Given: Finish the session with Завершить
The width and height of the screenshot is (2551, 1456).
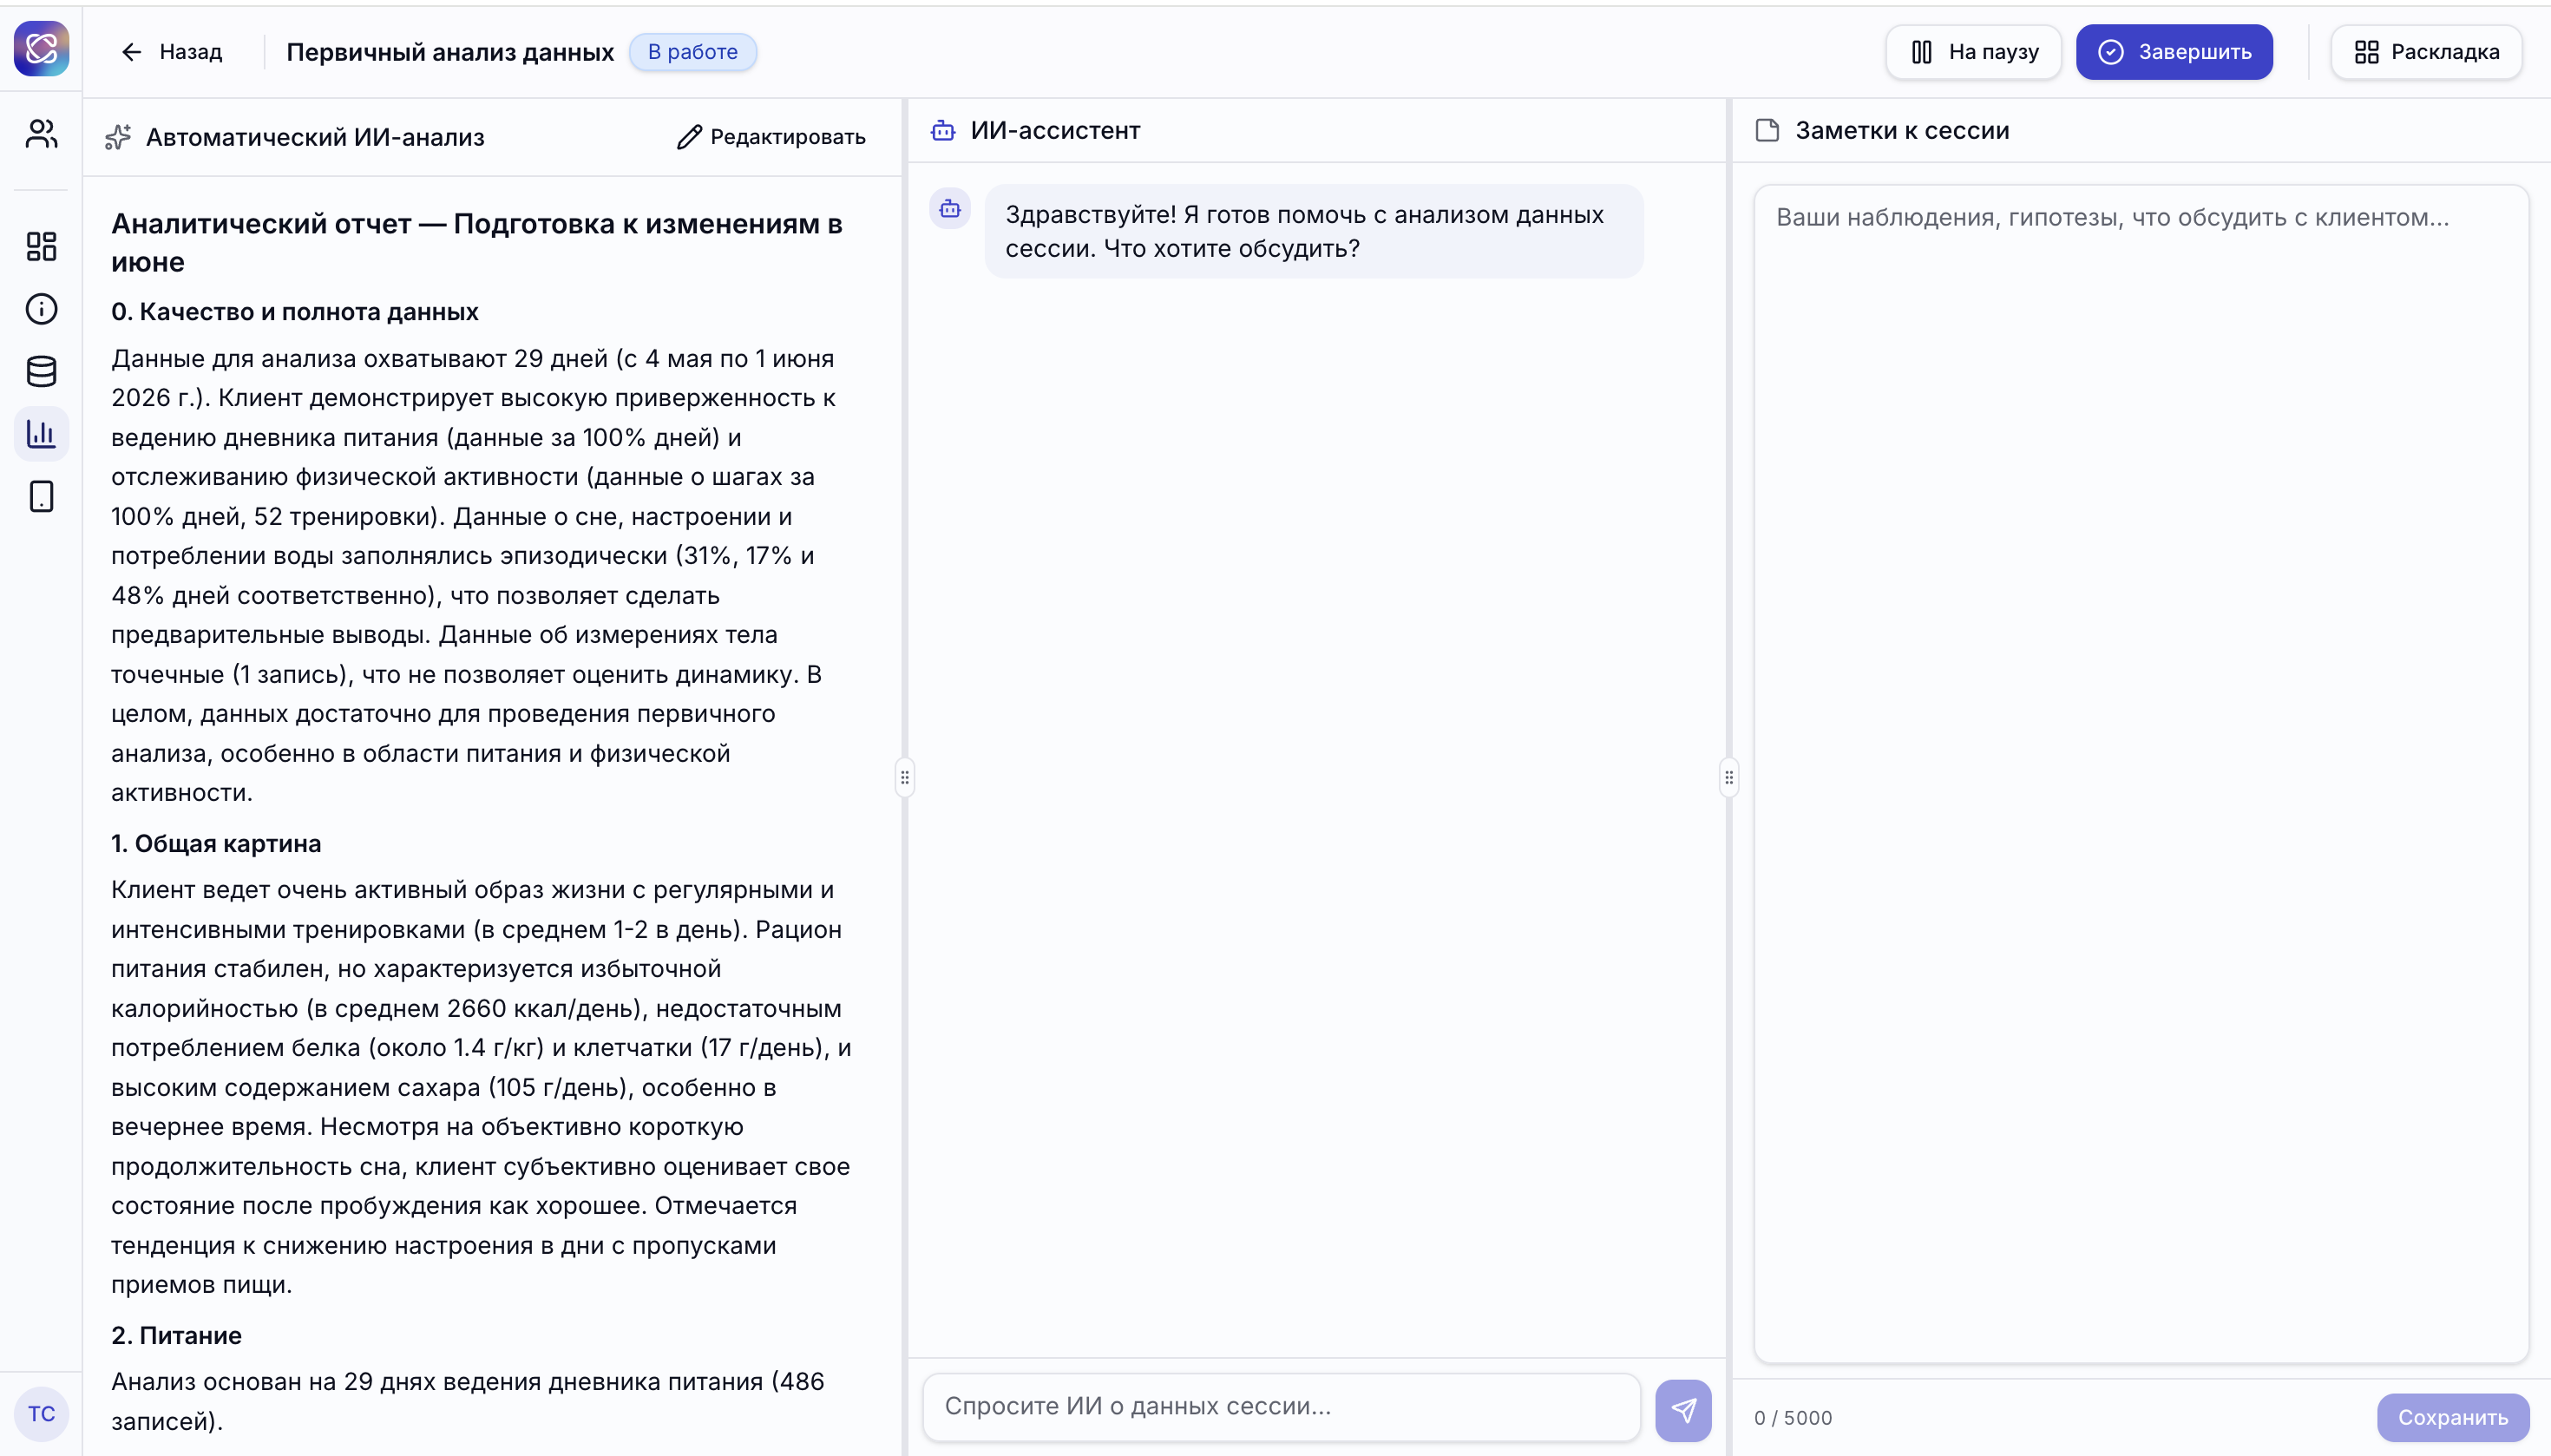Looking at the screenshot, I should pos(2174,52).
